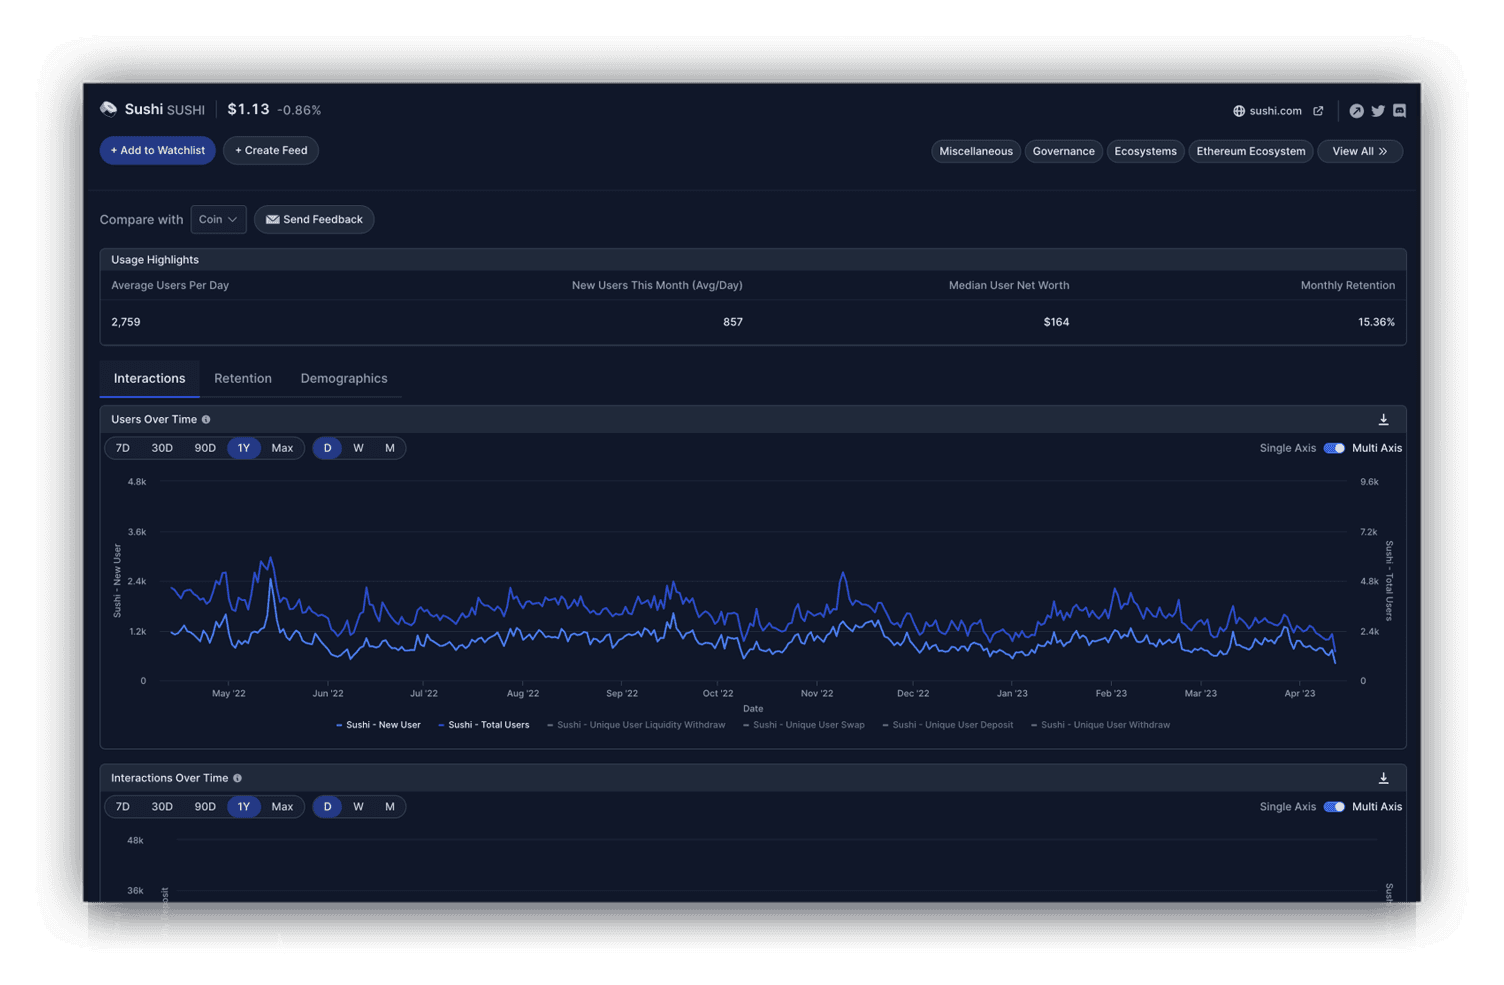This screenshot has height=985, width=1504.
Task: Open the Miscellaneous category tag
Action: (976, 151)
